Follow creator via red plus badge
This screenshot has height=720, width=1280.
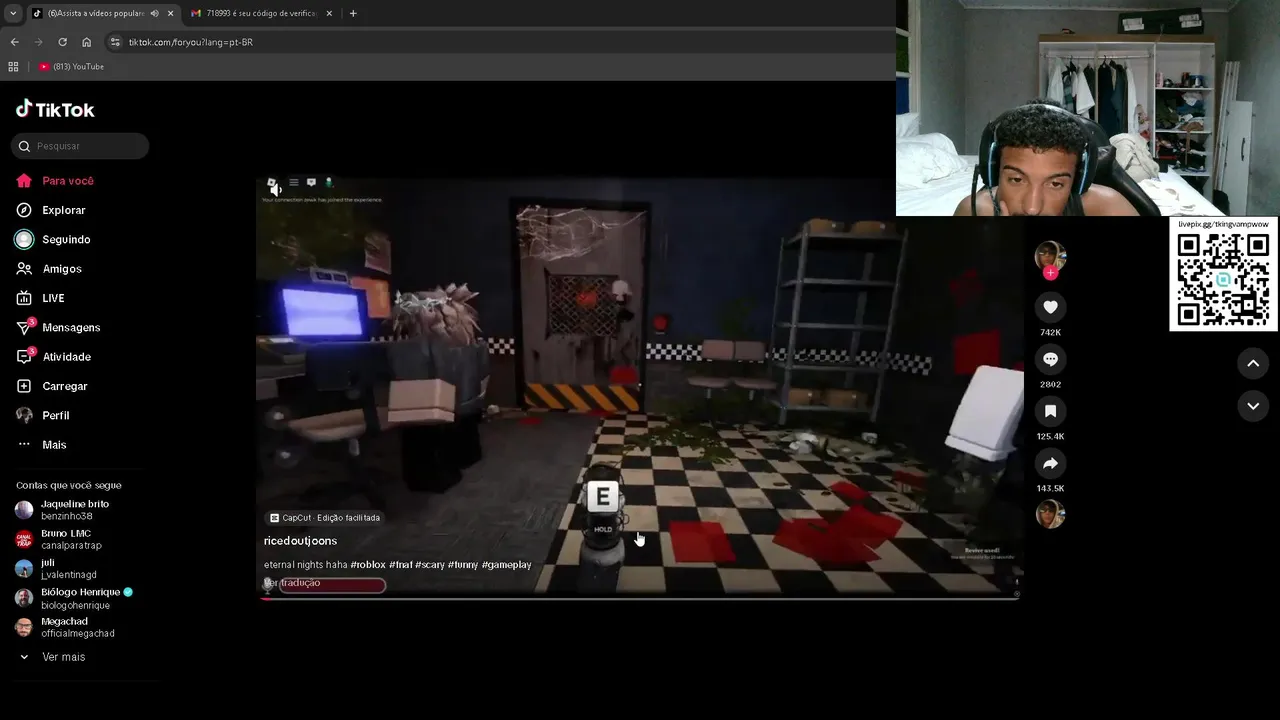(x=1050, y=273)
